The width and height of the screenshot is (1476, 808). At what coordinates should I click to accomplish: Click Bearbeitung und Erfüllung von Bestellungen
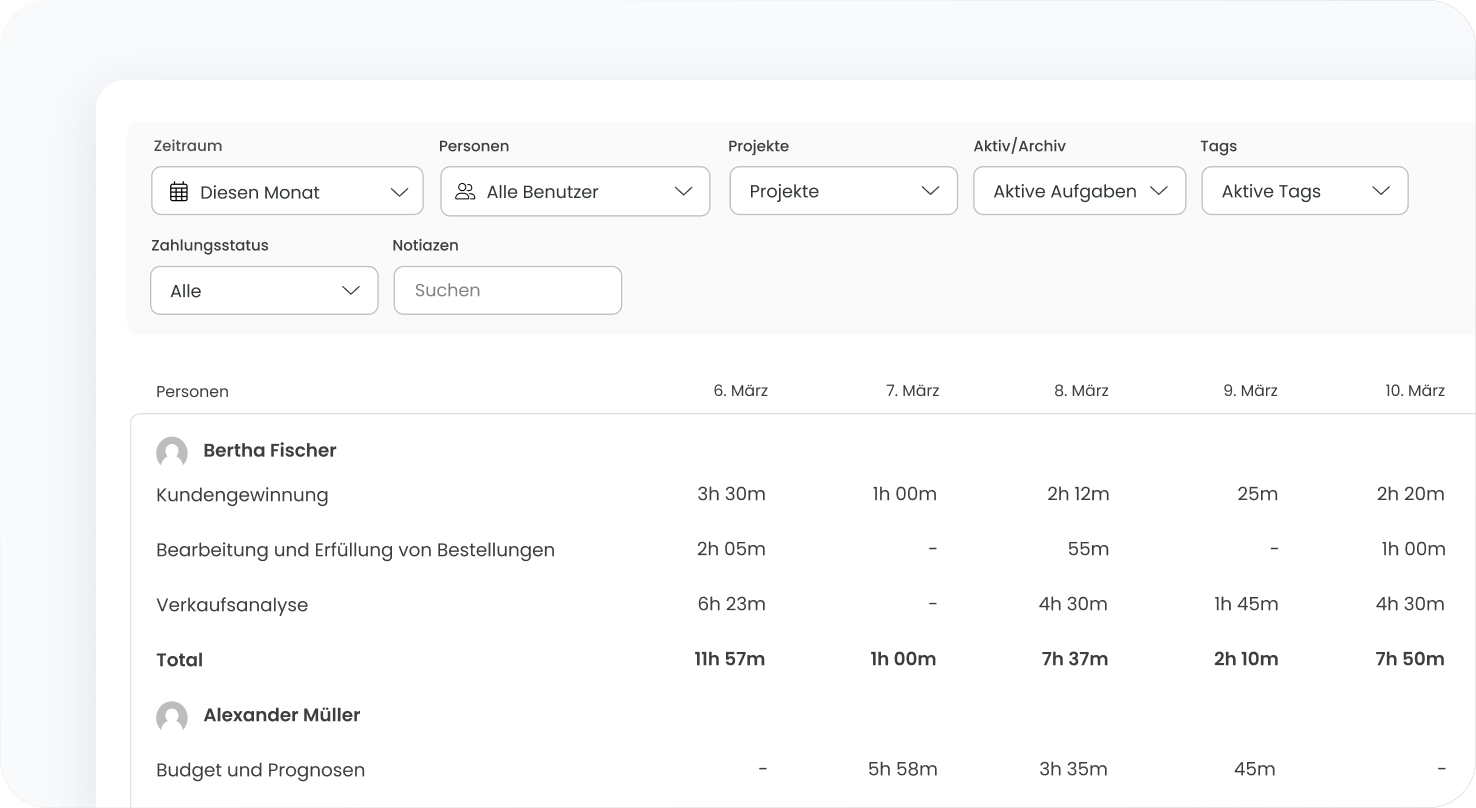[x=355, y=550]
